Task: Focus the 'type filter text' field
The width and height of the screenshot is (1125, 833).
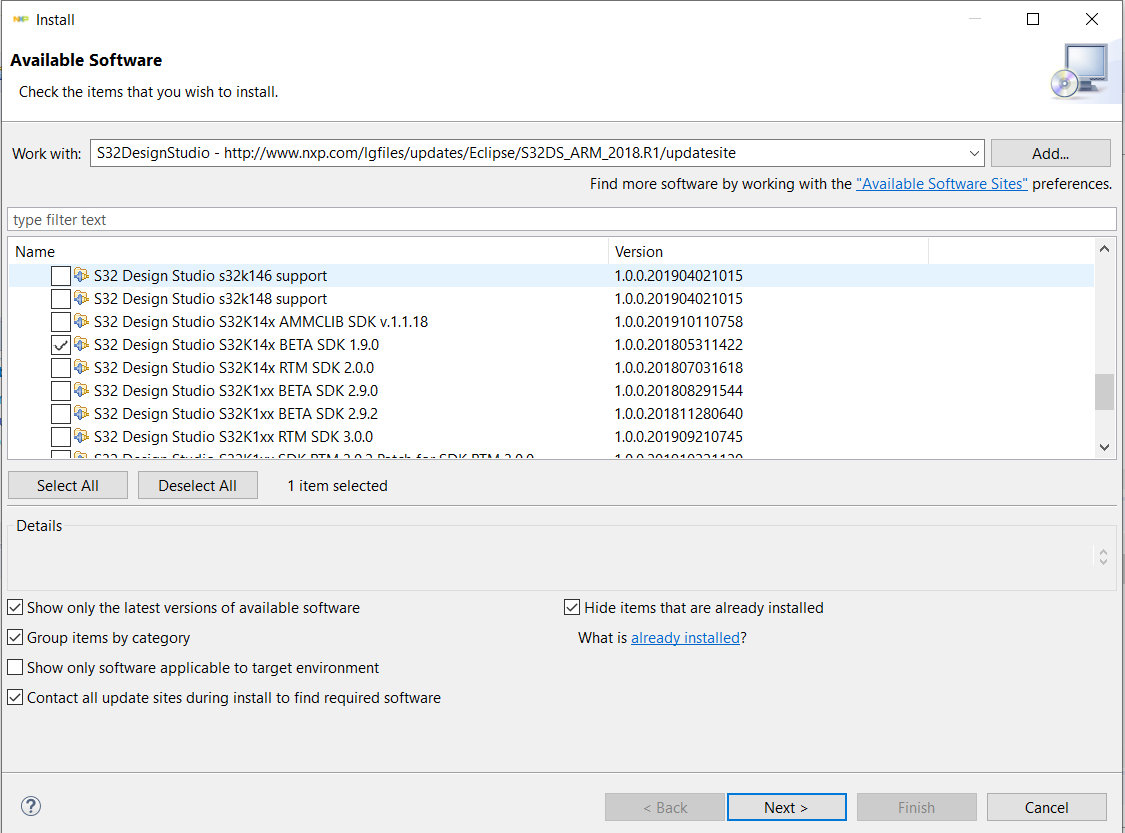Action: pyautogui.click(x=561, y=219)
